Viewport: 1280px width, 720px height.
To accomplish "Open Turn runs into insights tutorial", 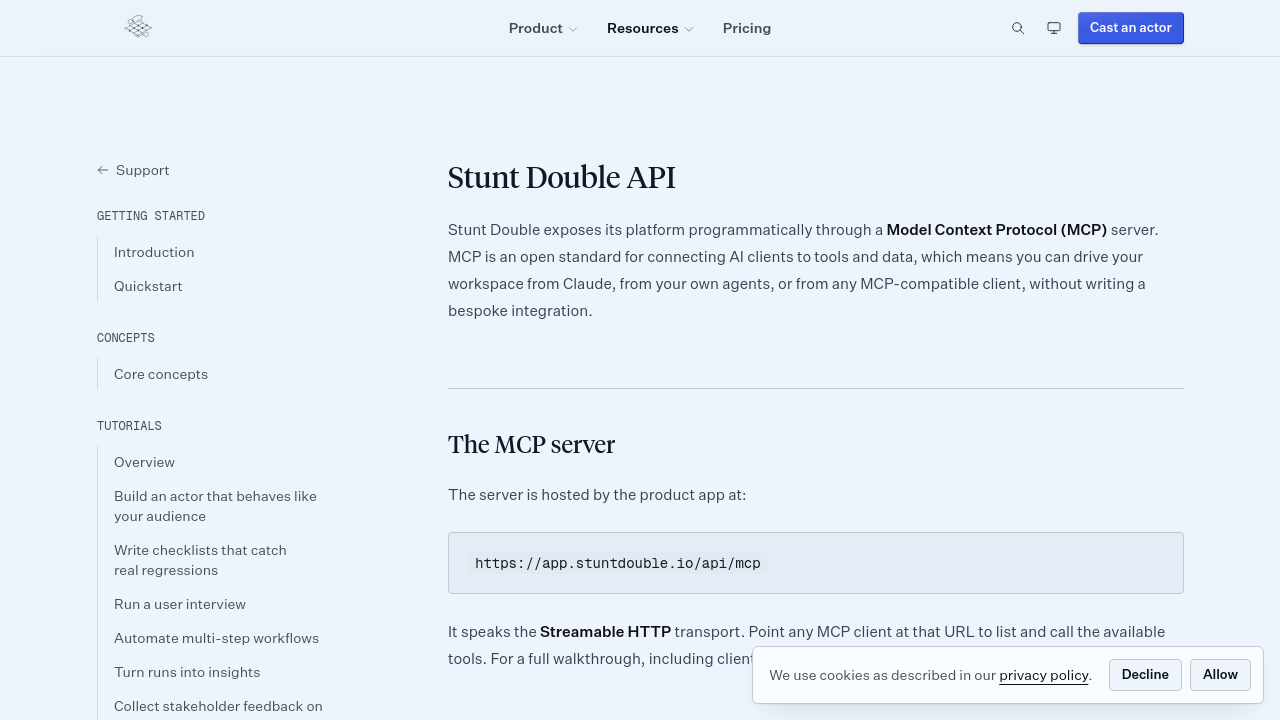I will (x=187, y=672).
